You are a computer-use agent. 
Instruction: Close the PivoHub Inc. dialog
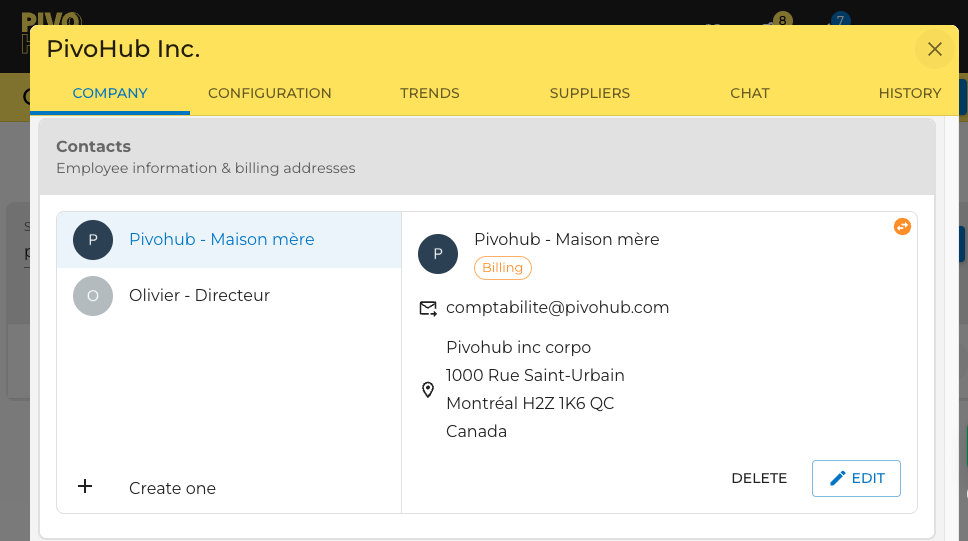(x=934, y=49)
